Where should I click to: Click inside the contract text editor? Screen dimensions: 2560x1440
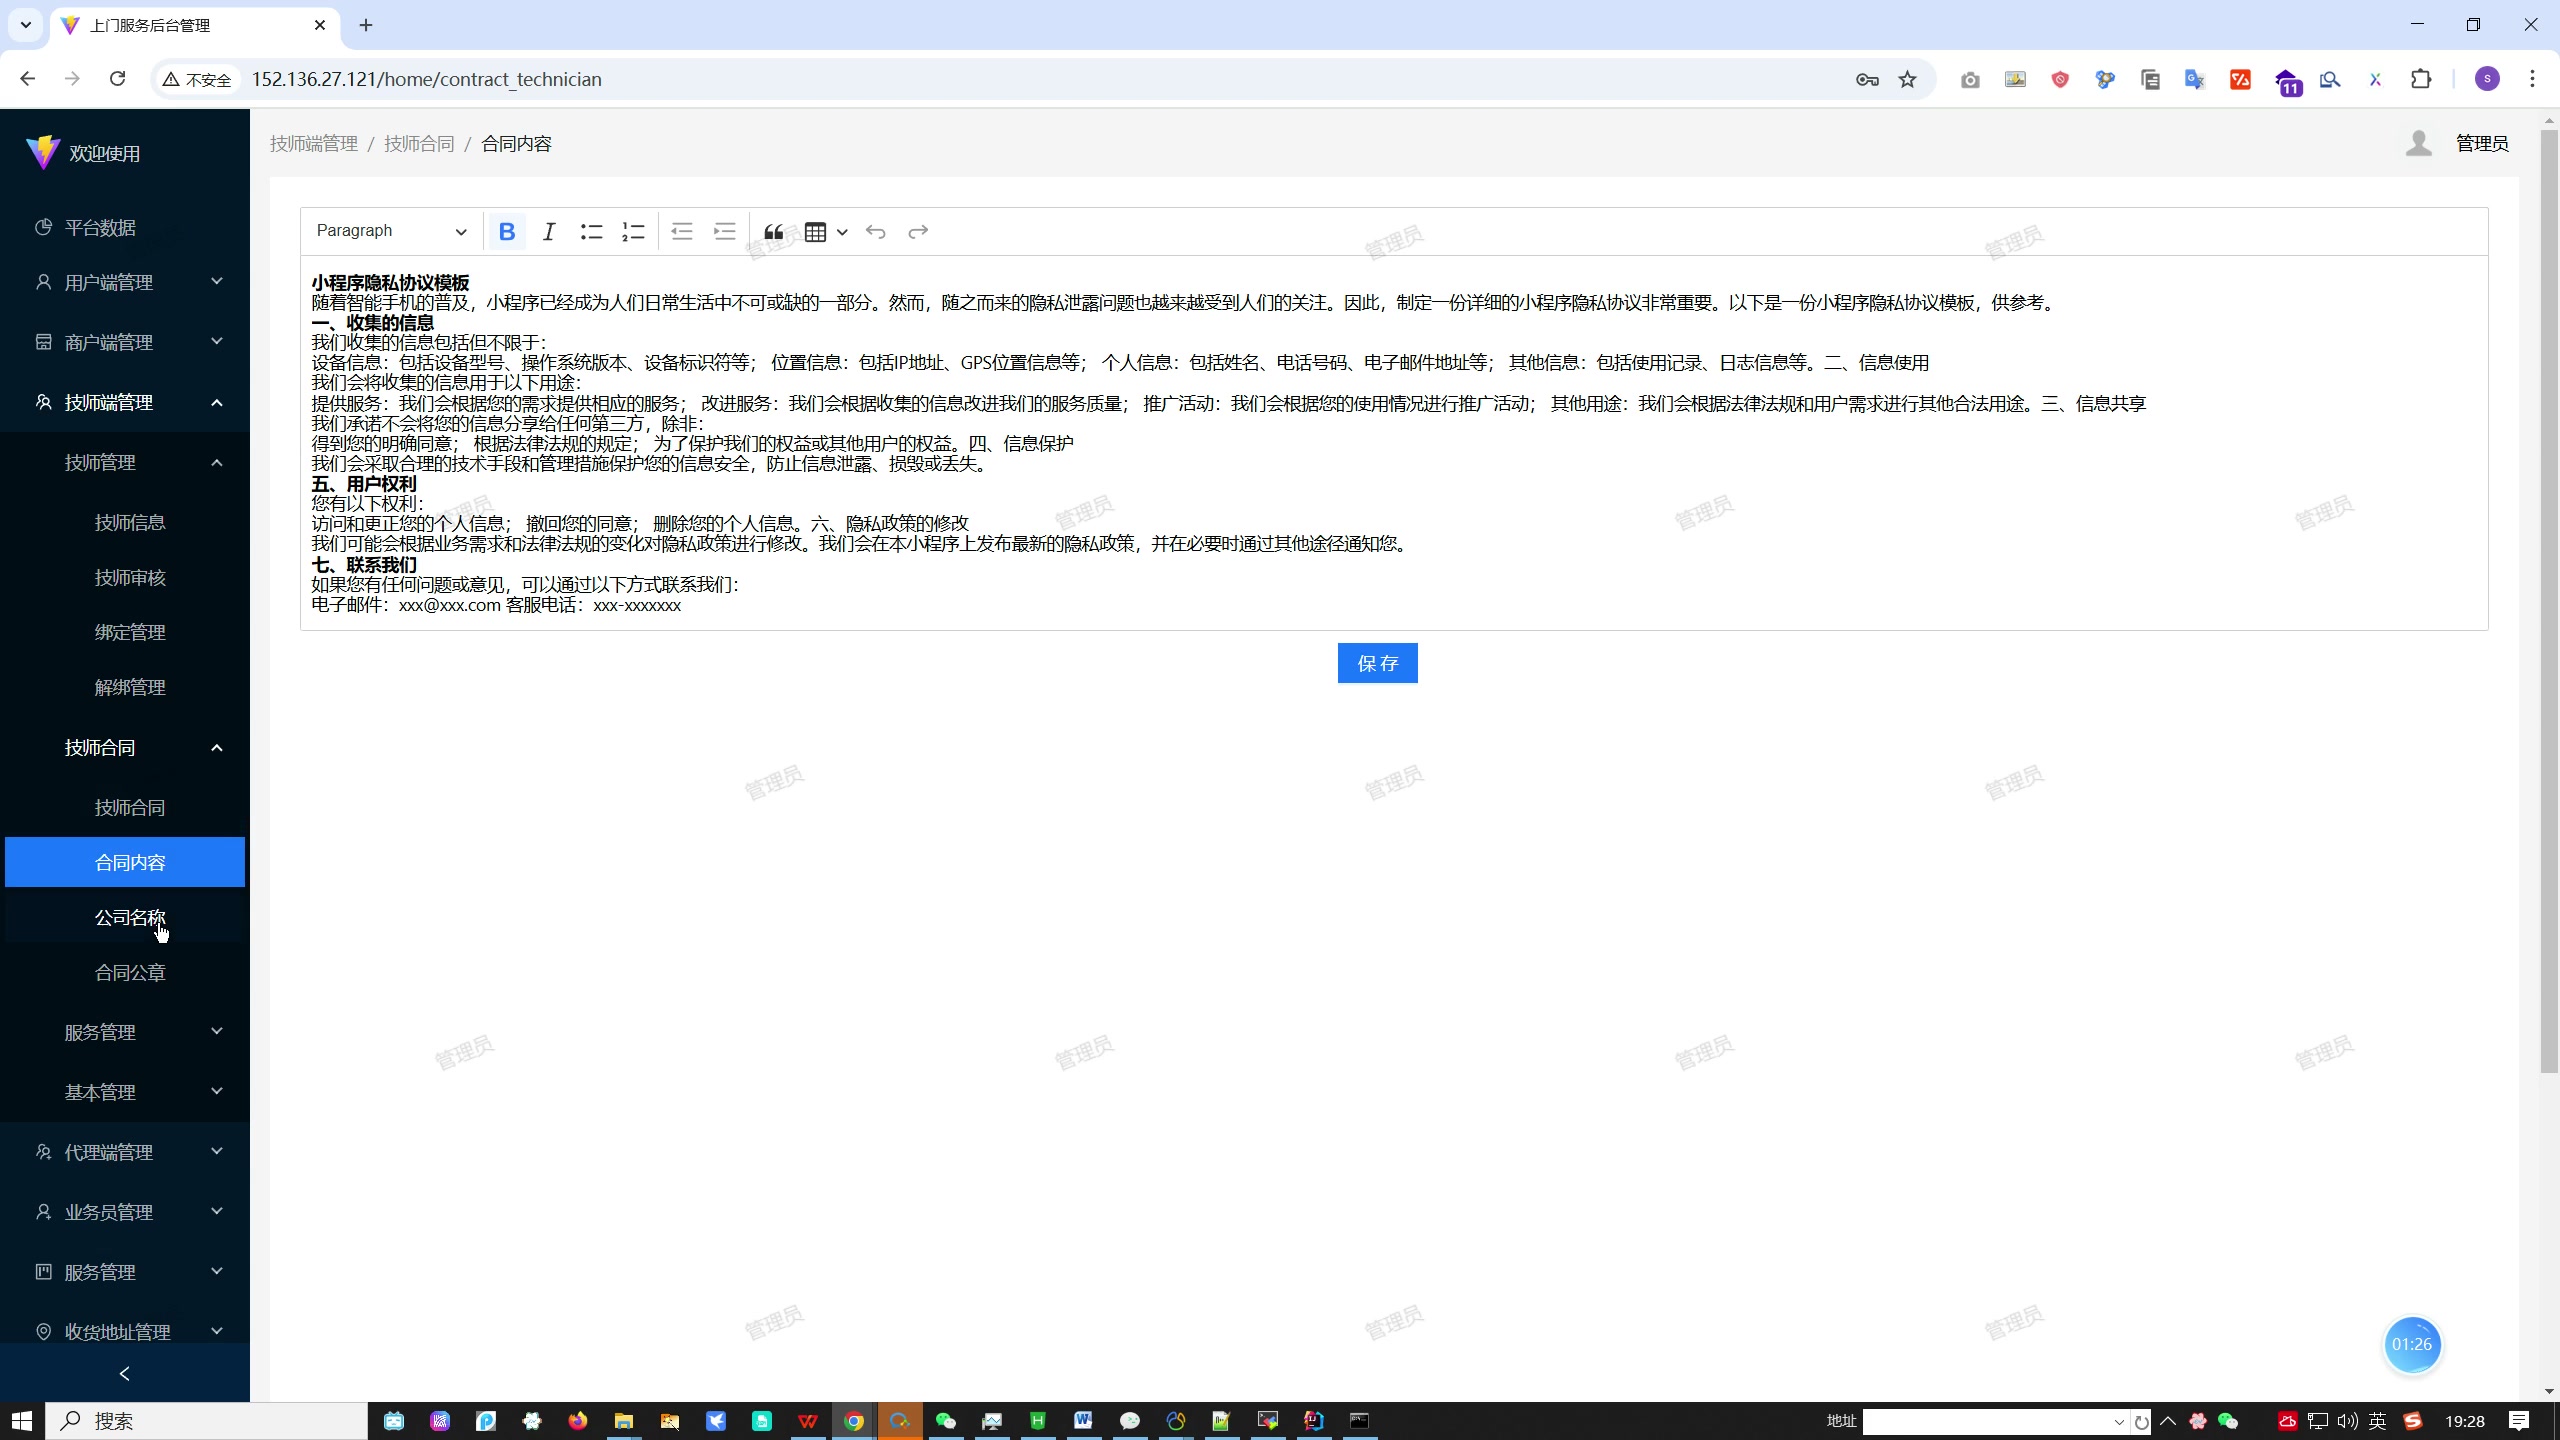1394,443
